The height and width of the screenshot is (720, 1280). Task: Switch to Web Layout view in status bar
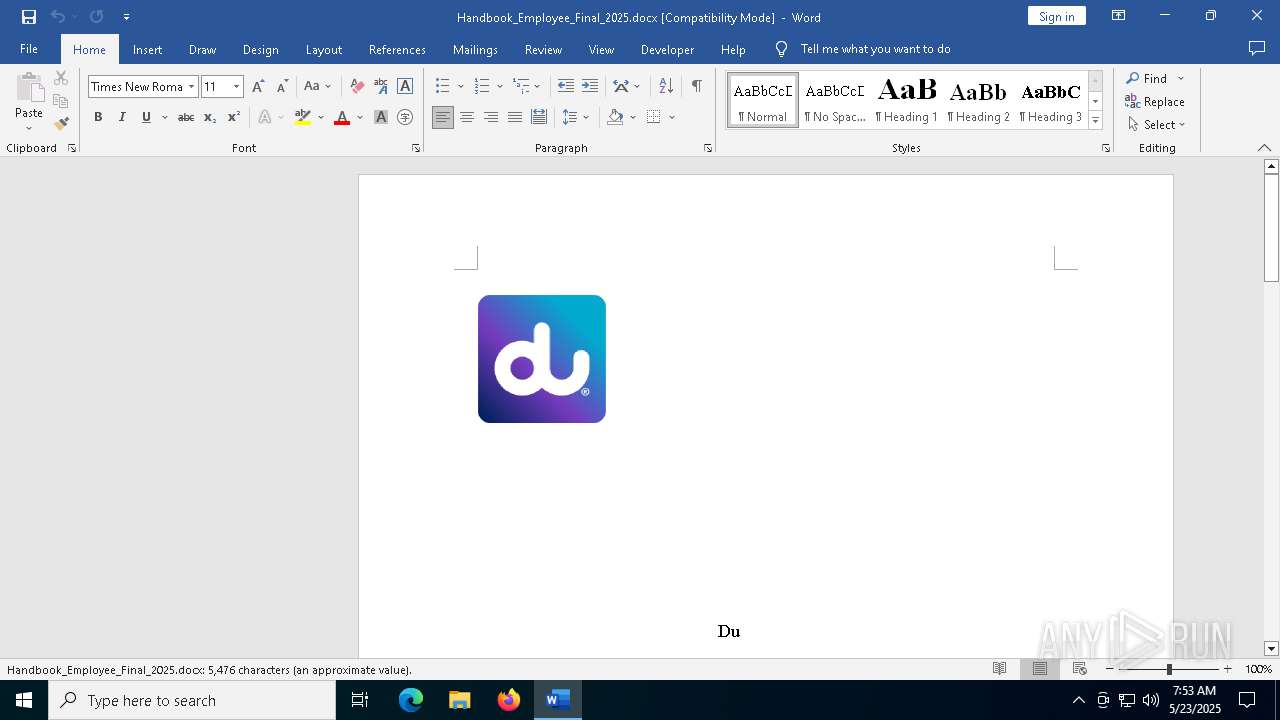click(x=1079, y=669)
